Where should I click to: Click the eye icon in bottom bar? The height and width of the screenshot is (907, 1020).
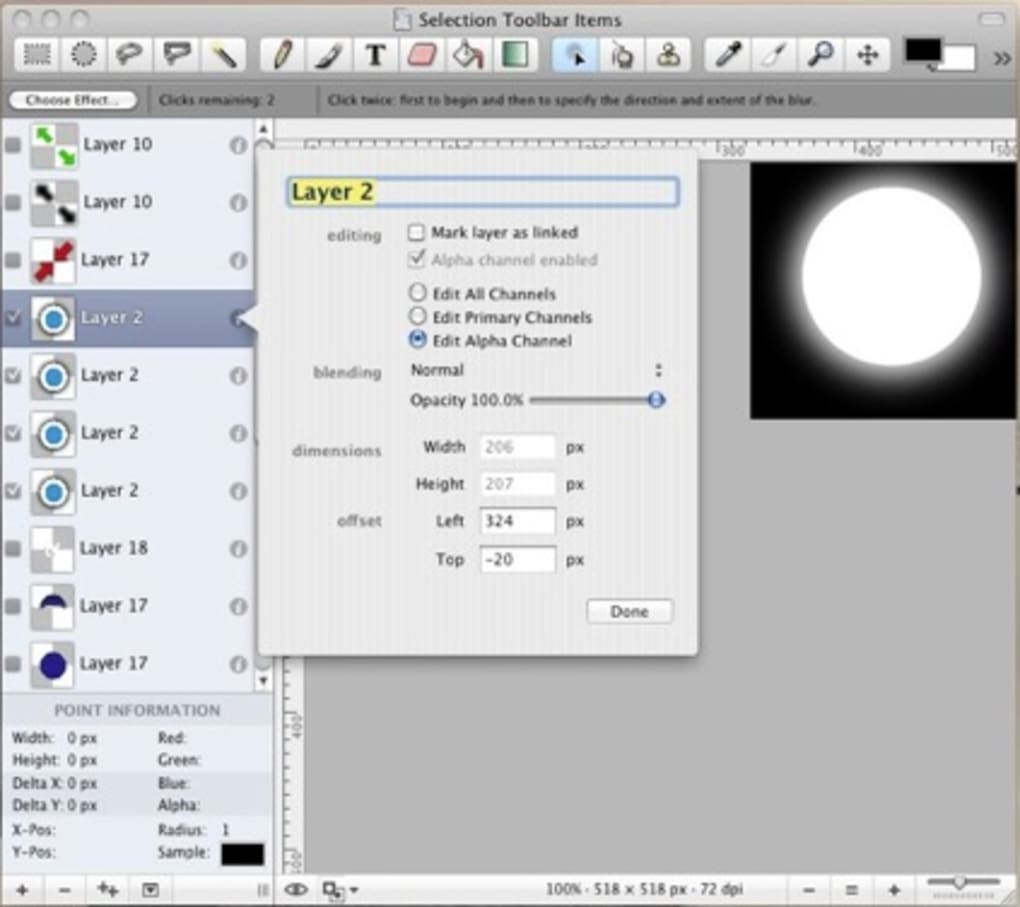pos(296,889)
